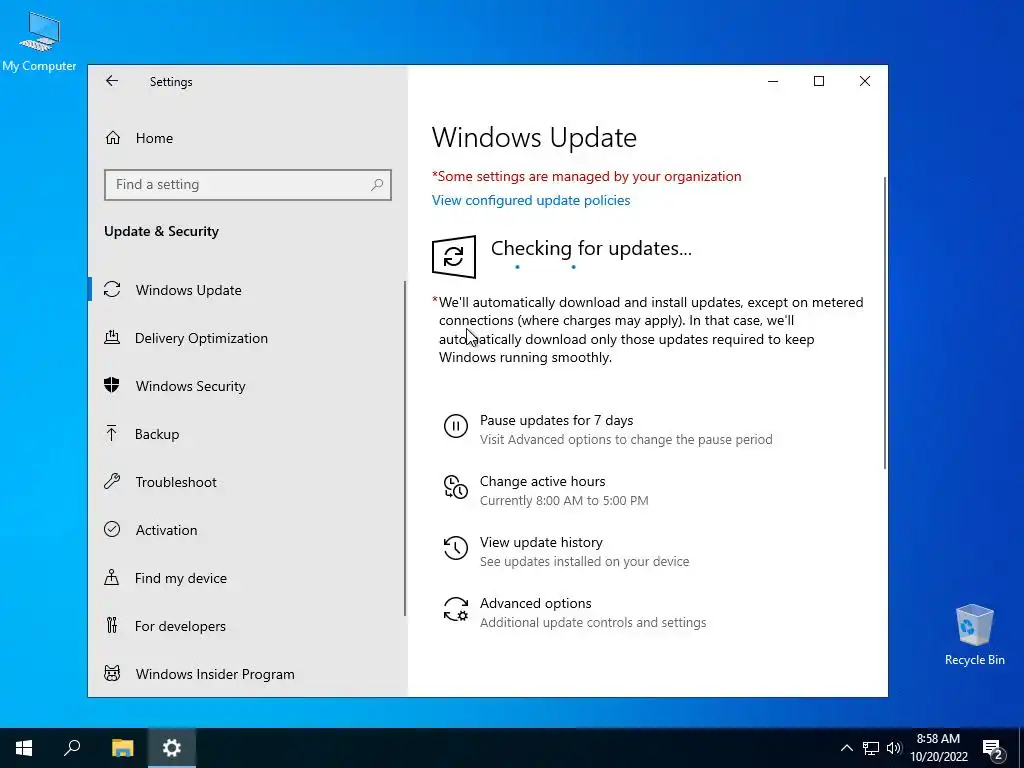The width and height of the screenshot is (1024, 768).
Task: Close the Settings window
Action: tap(865, 81)
